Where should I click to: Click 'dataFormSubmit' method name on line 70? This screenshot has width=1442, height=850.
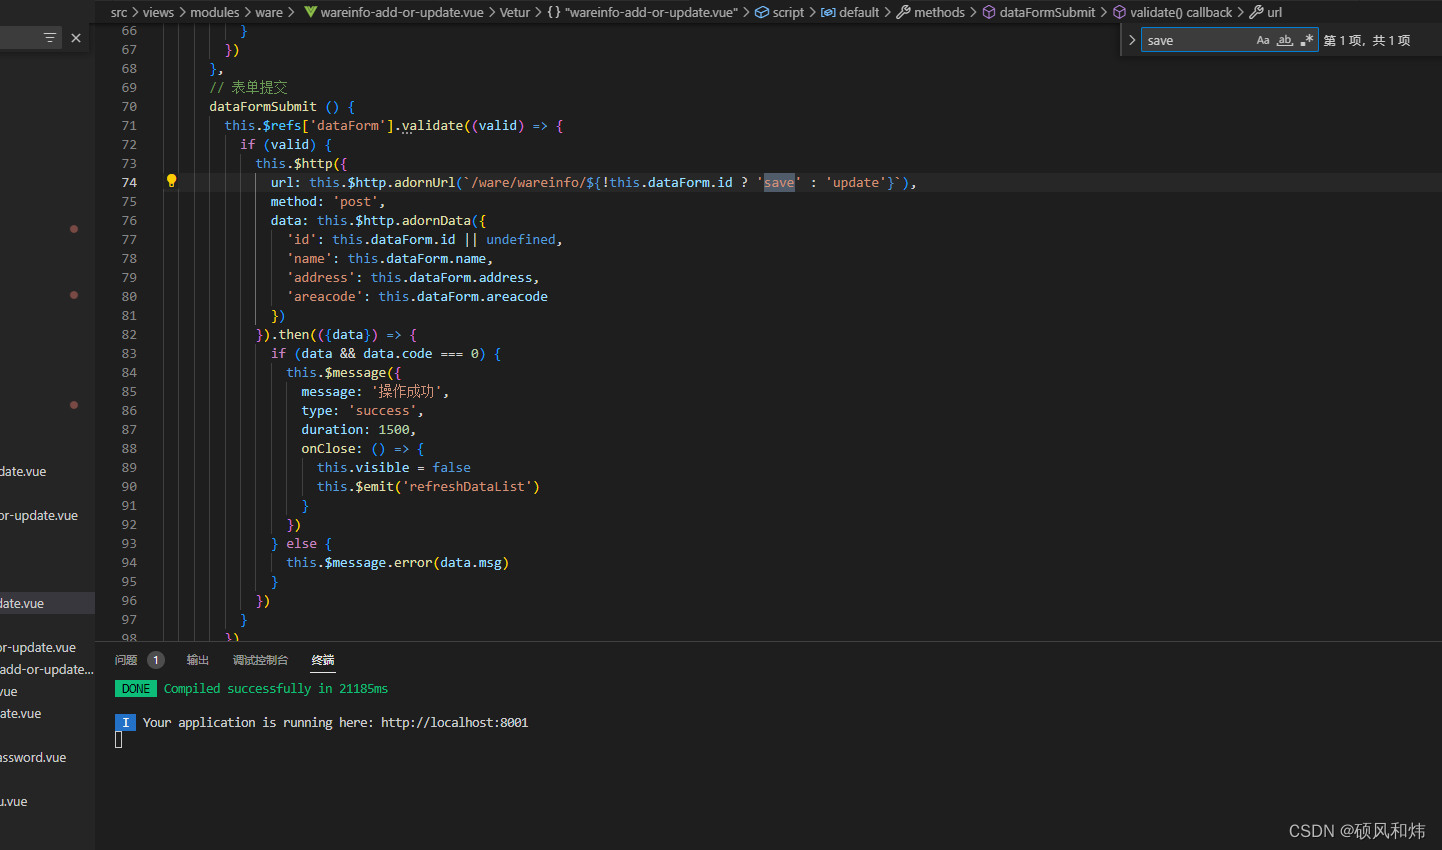[x=263, y=106]
